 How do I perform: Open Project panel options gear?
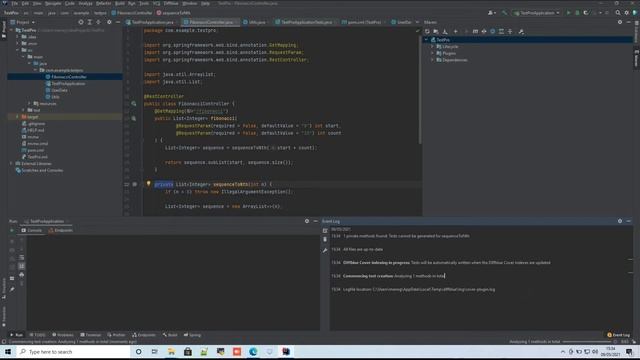pos(109,22)
